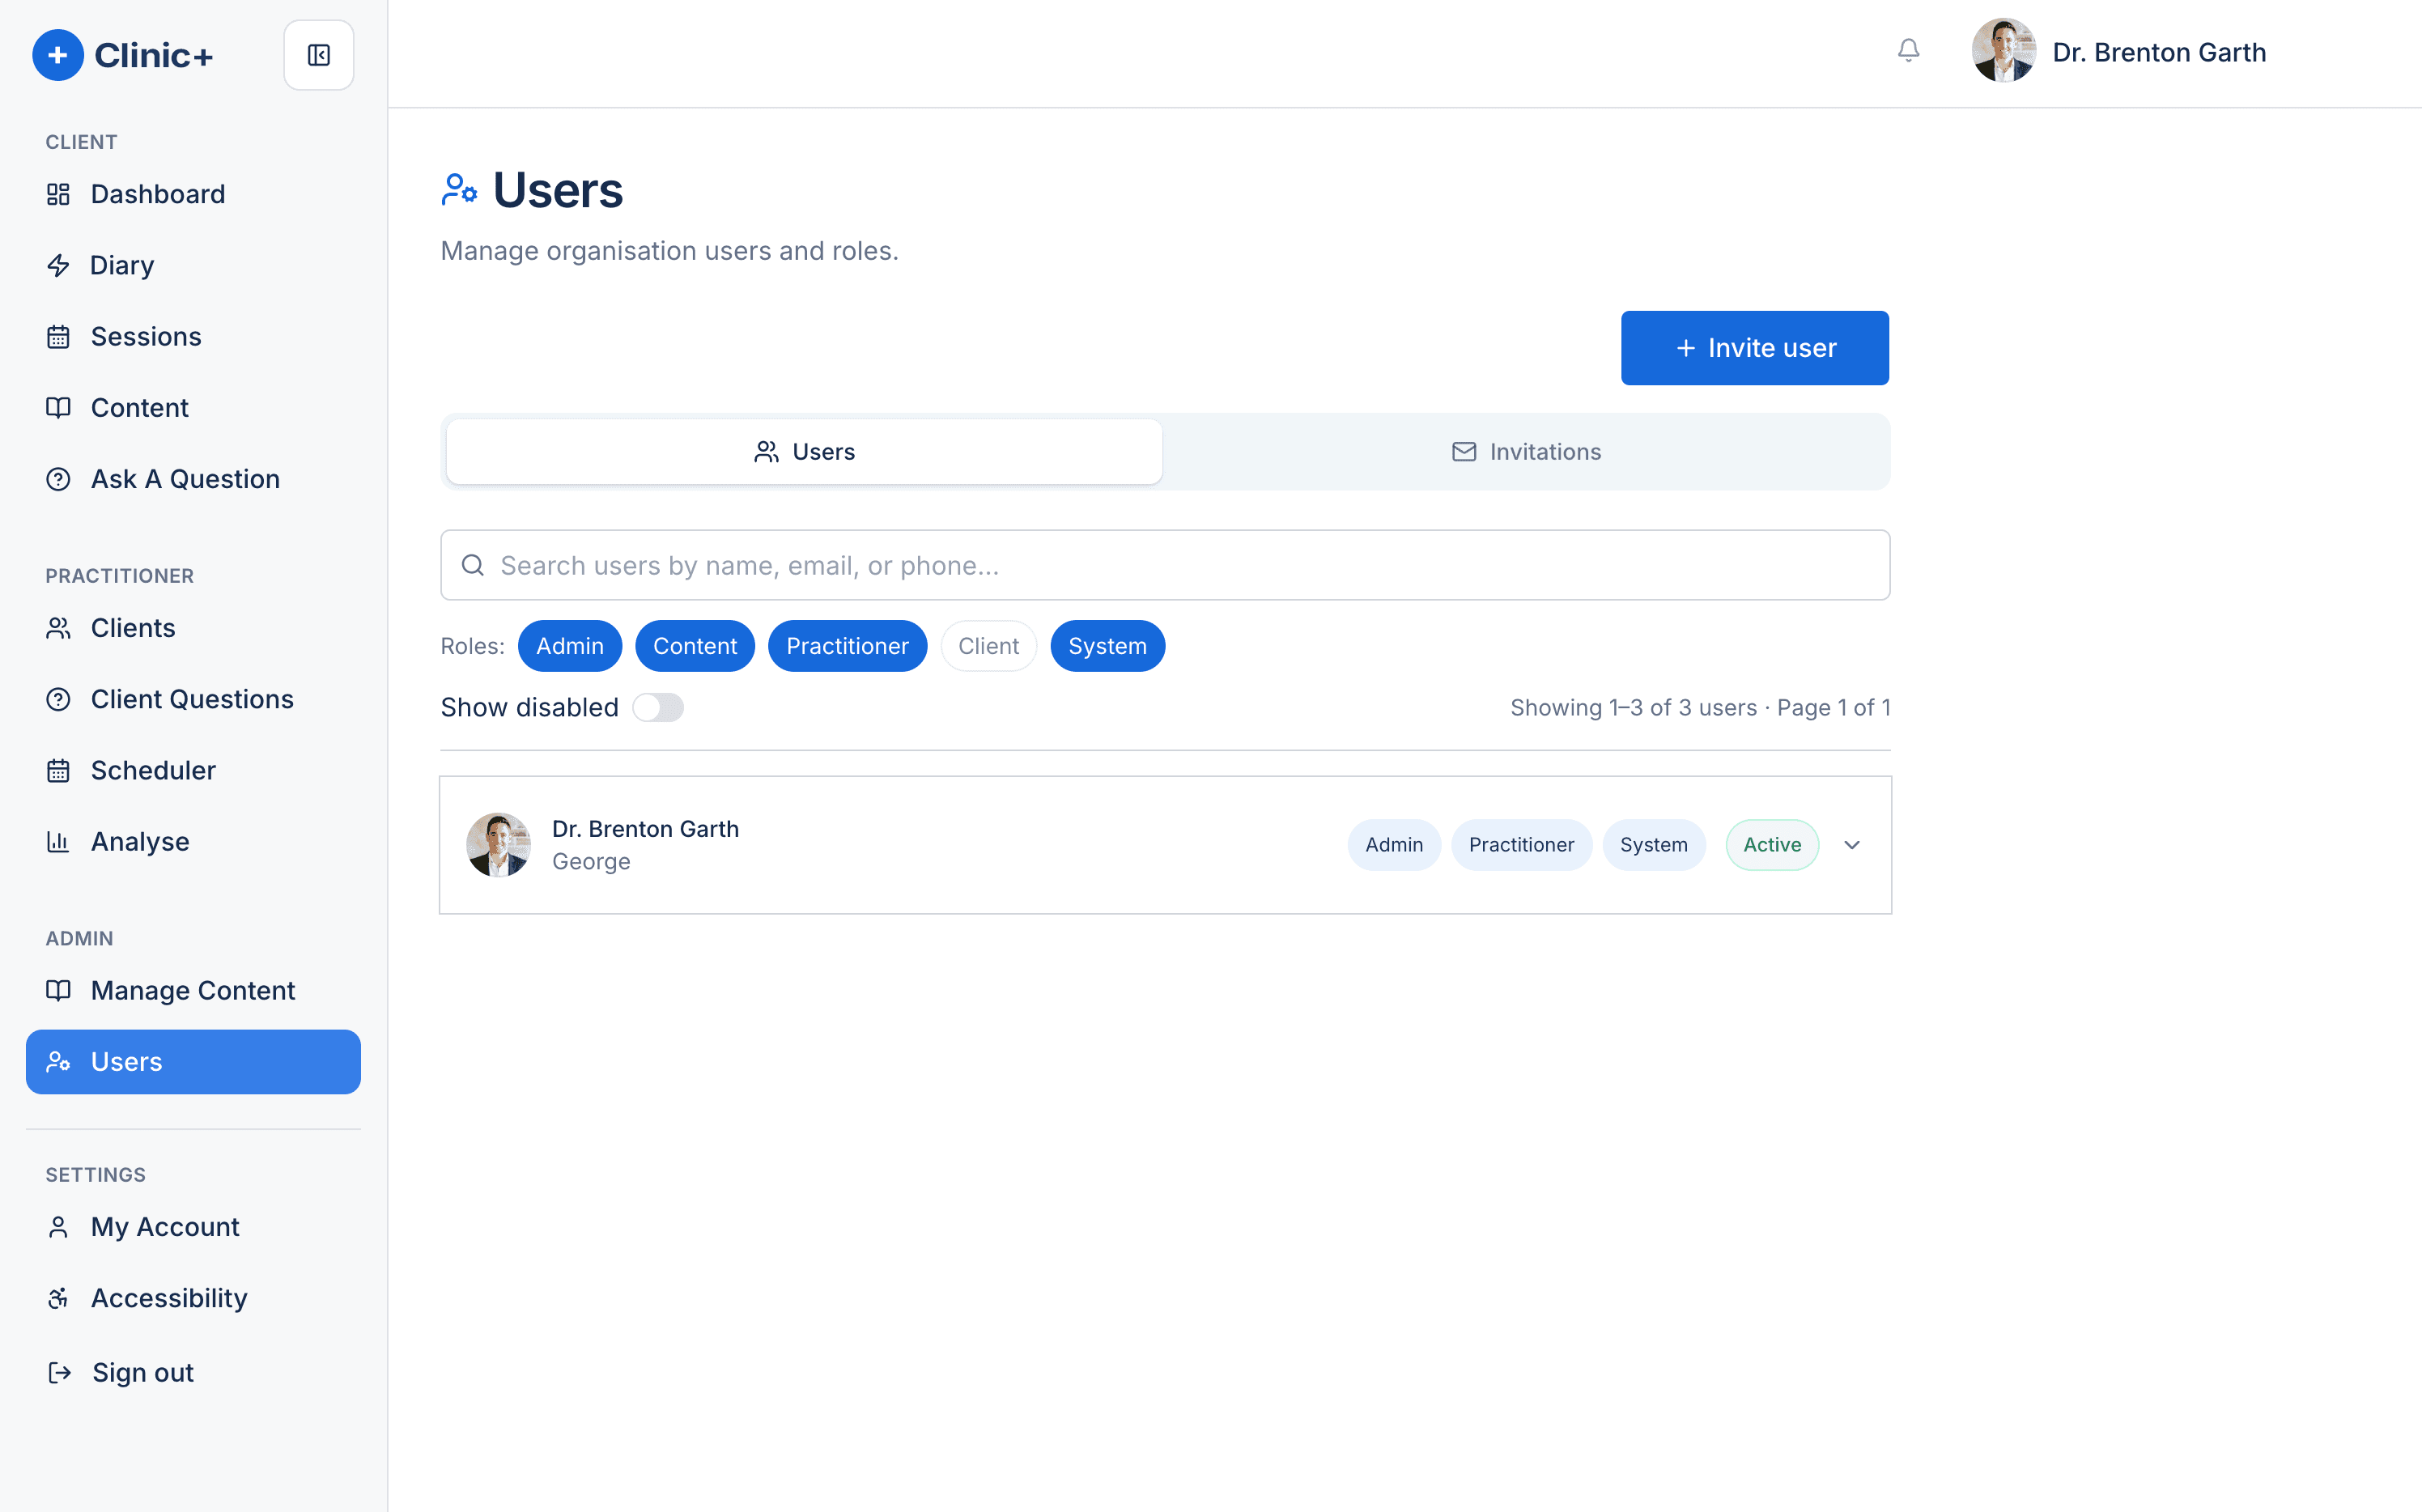This screenshot has height=1512, width=2422.
Task: Click the Clinic+ logo icon
Action: [58, 55]
